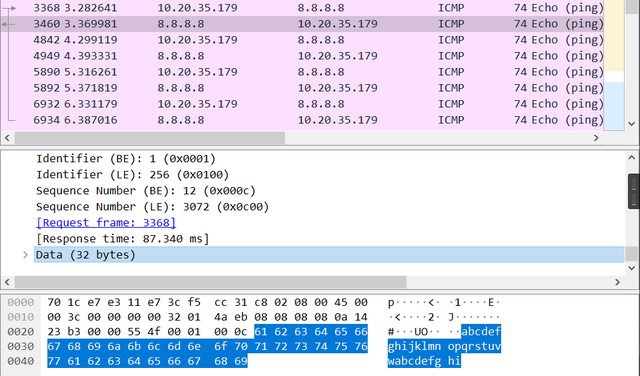Select packet 3460 row from 8.8.8.8

pos(302,24)
